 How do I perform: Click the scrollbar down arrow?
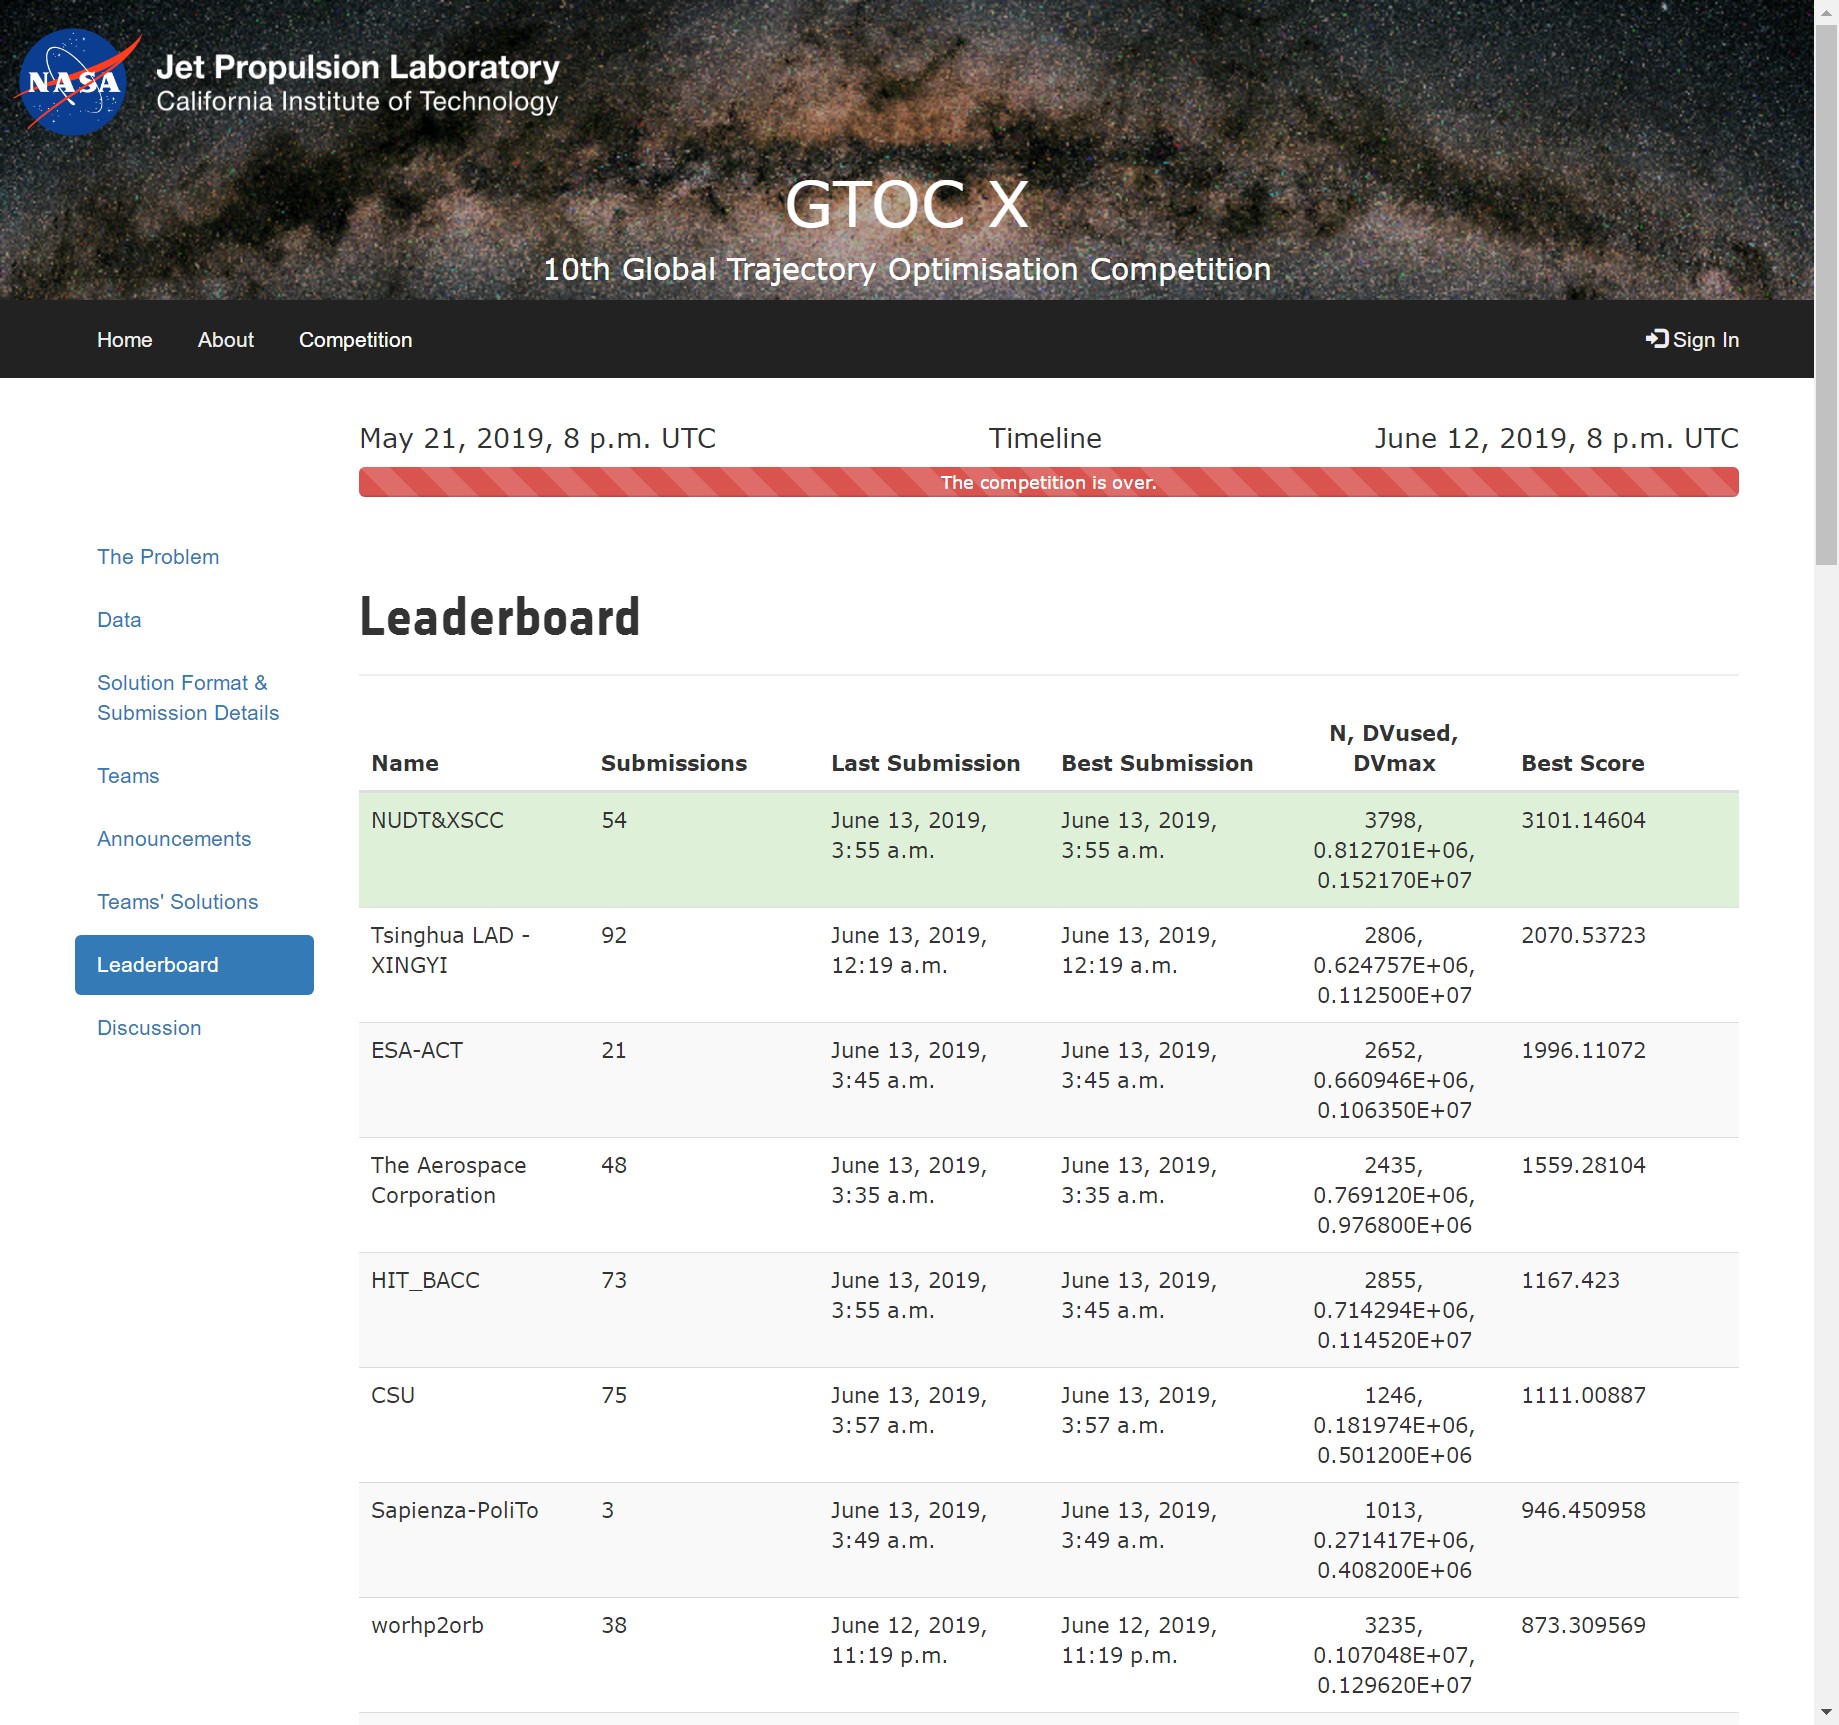pyautogui.click(x=1826, y=1713)
